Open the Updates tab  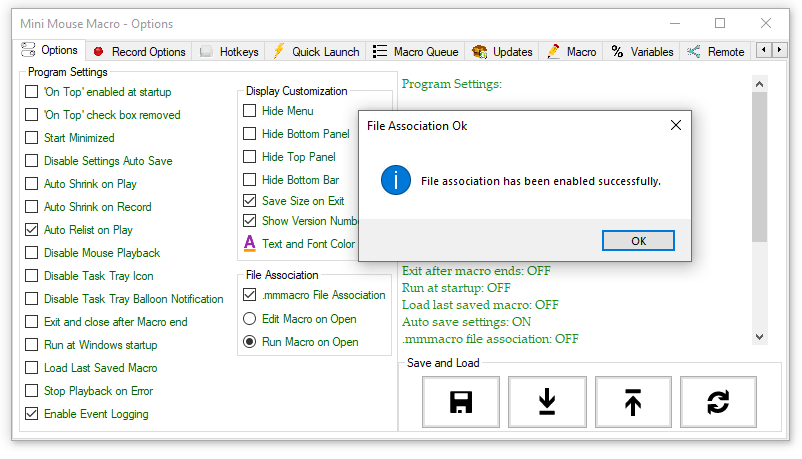pos(502,51)
